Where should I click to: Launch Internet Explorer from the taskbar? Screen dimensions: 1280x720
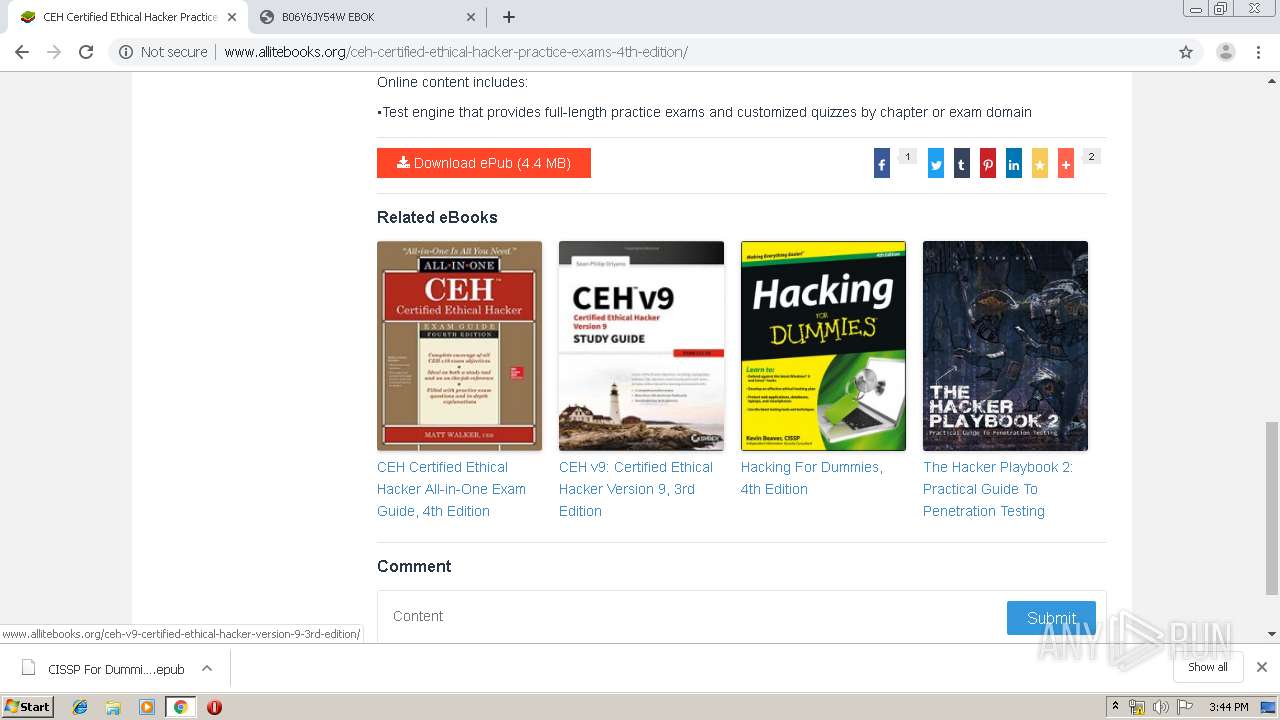(x=80, y=707)
